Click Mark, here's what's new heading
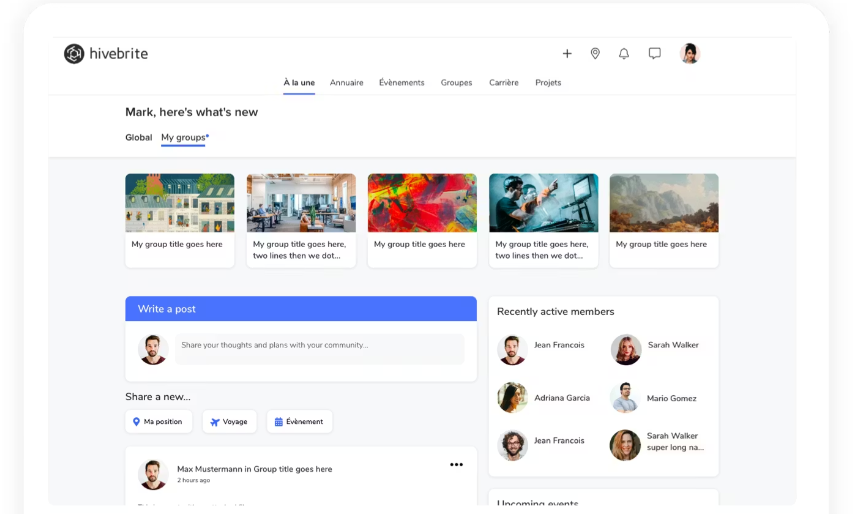The width and height of the screenshot is (867, 514). point(191,112)
